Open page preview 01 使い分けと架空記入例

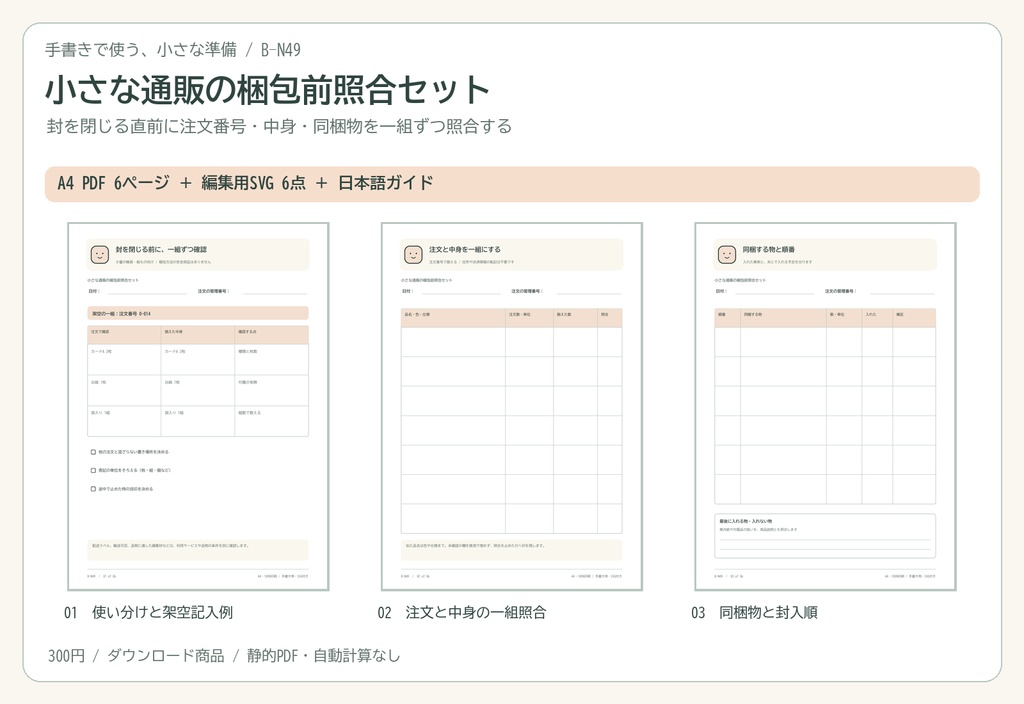tap(198, 406)
